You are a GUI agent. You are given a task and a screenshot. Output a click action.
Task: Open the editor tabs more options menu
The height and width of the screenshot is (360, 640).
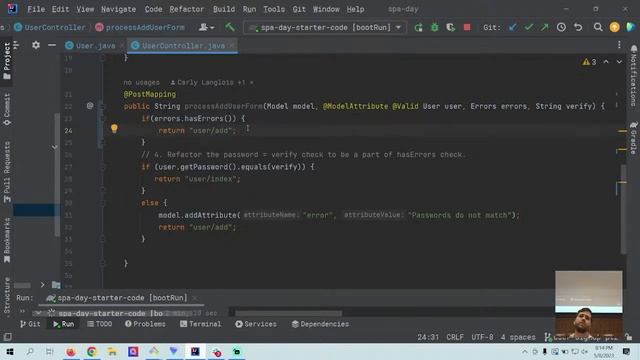click(619, 45)
